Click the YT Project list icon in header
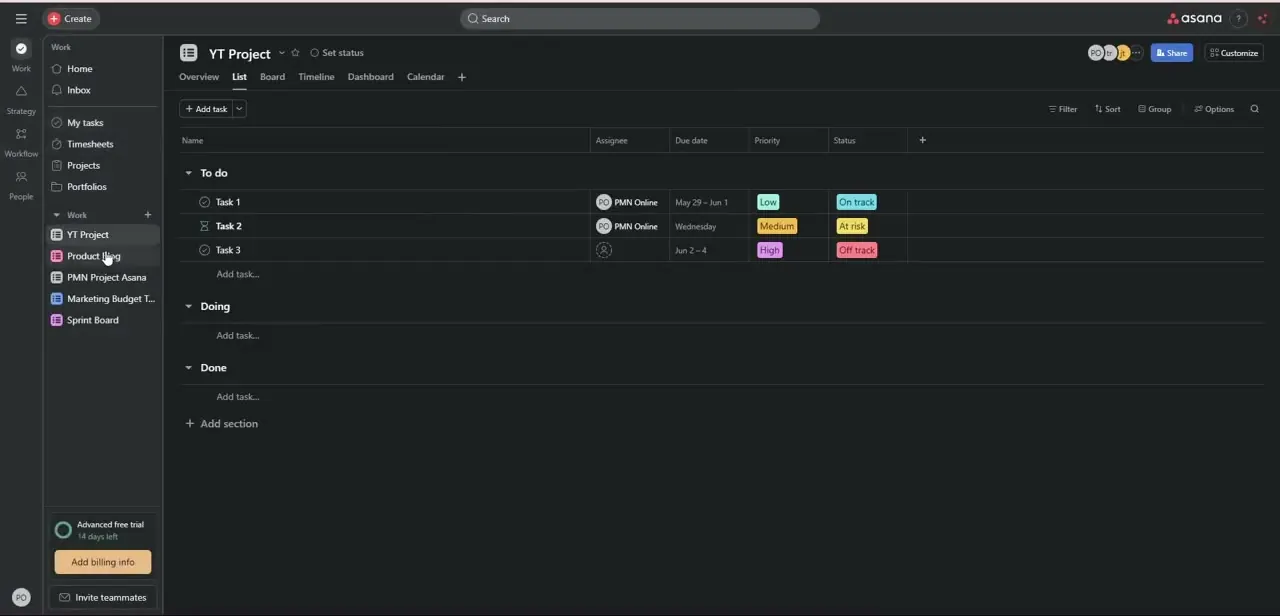This screenshot has height=616, width=1280. click(188, 53)
